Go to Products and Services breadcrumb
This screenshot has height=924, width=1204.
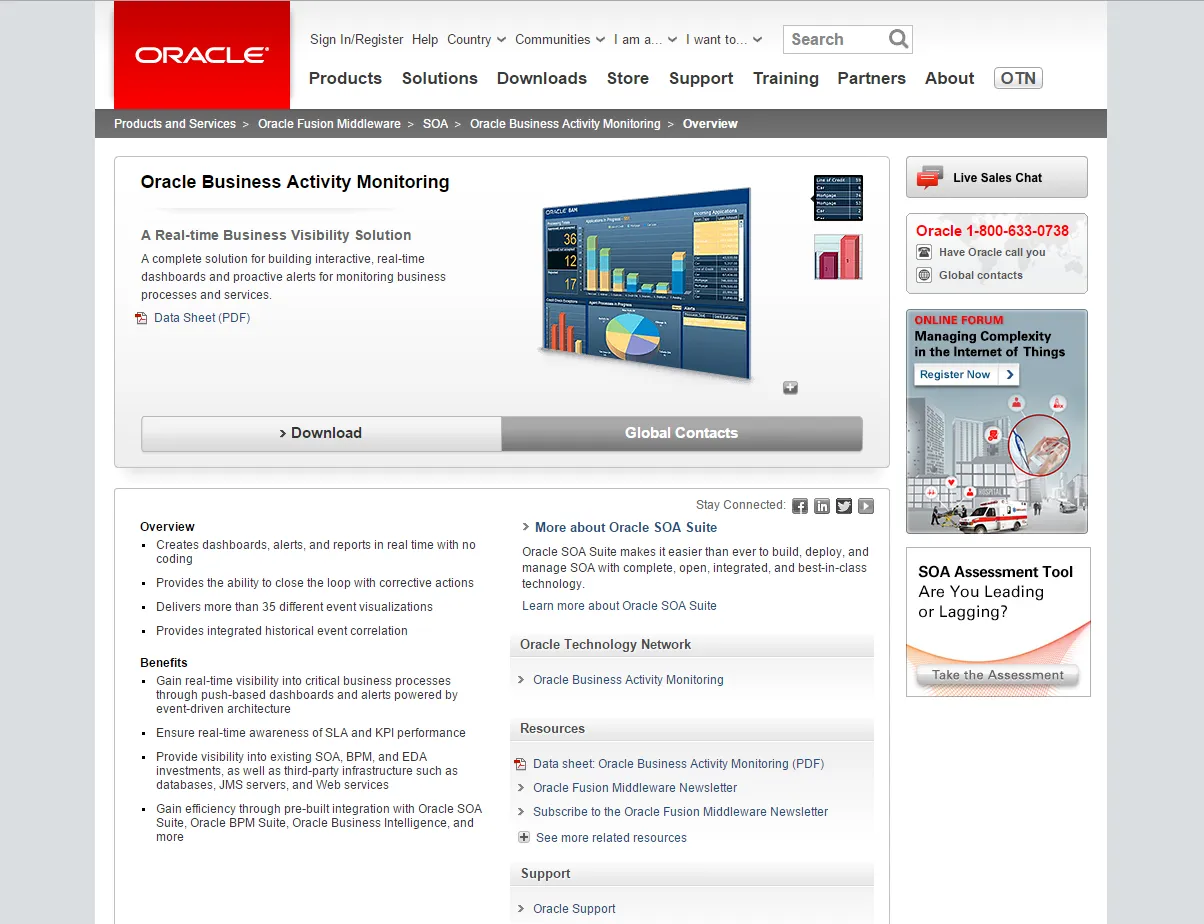click(x=175, y=124)
